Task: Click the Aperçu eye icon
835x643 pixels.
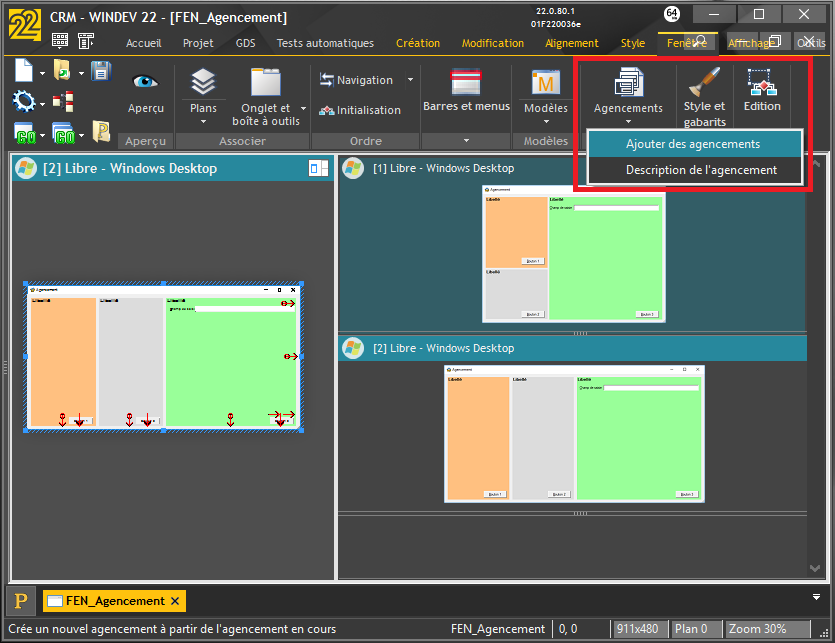Action: [145, 82]
